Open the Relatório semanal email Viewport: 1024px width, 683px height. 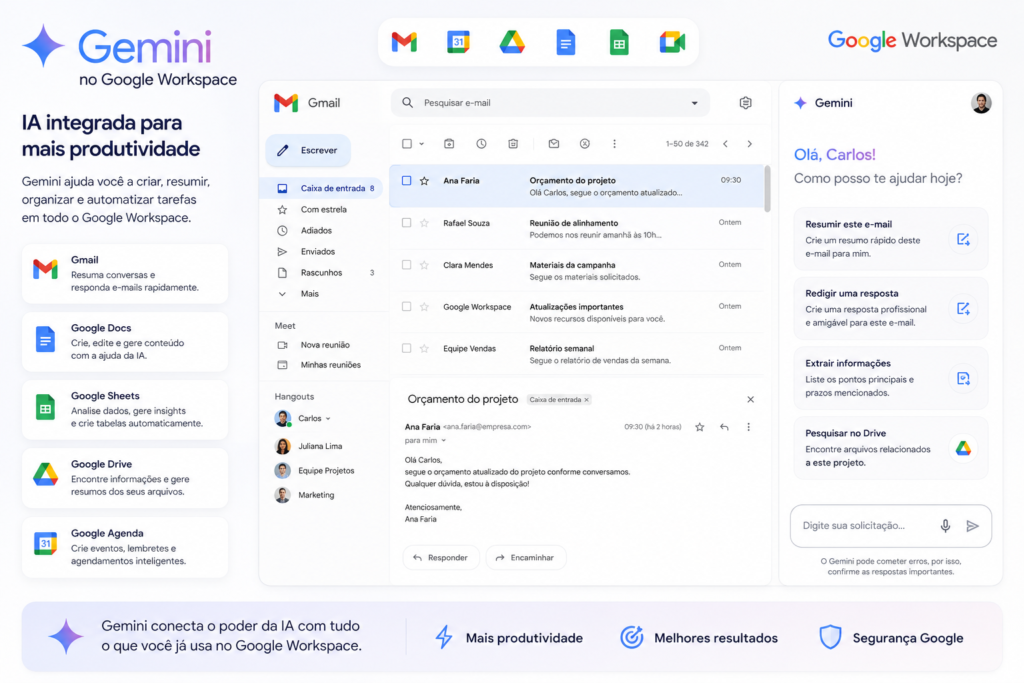[x=577, y=354]
